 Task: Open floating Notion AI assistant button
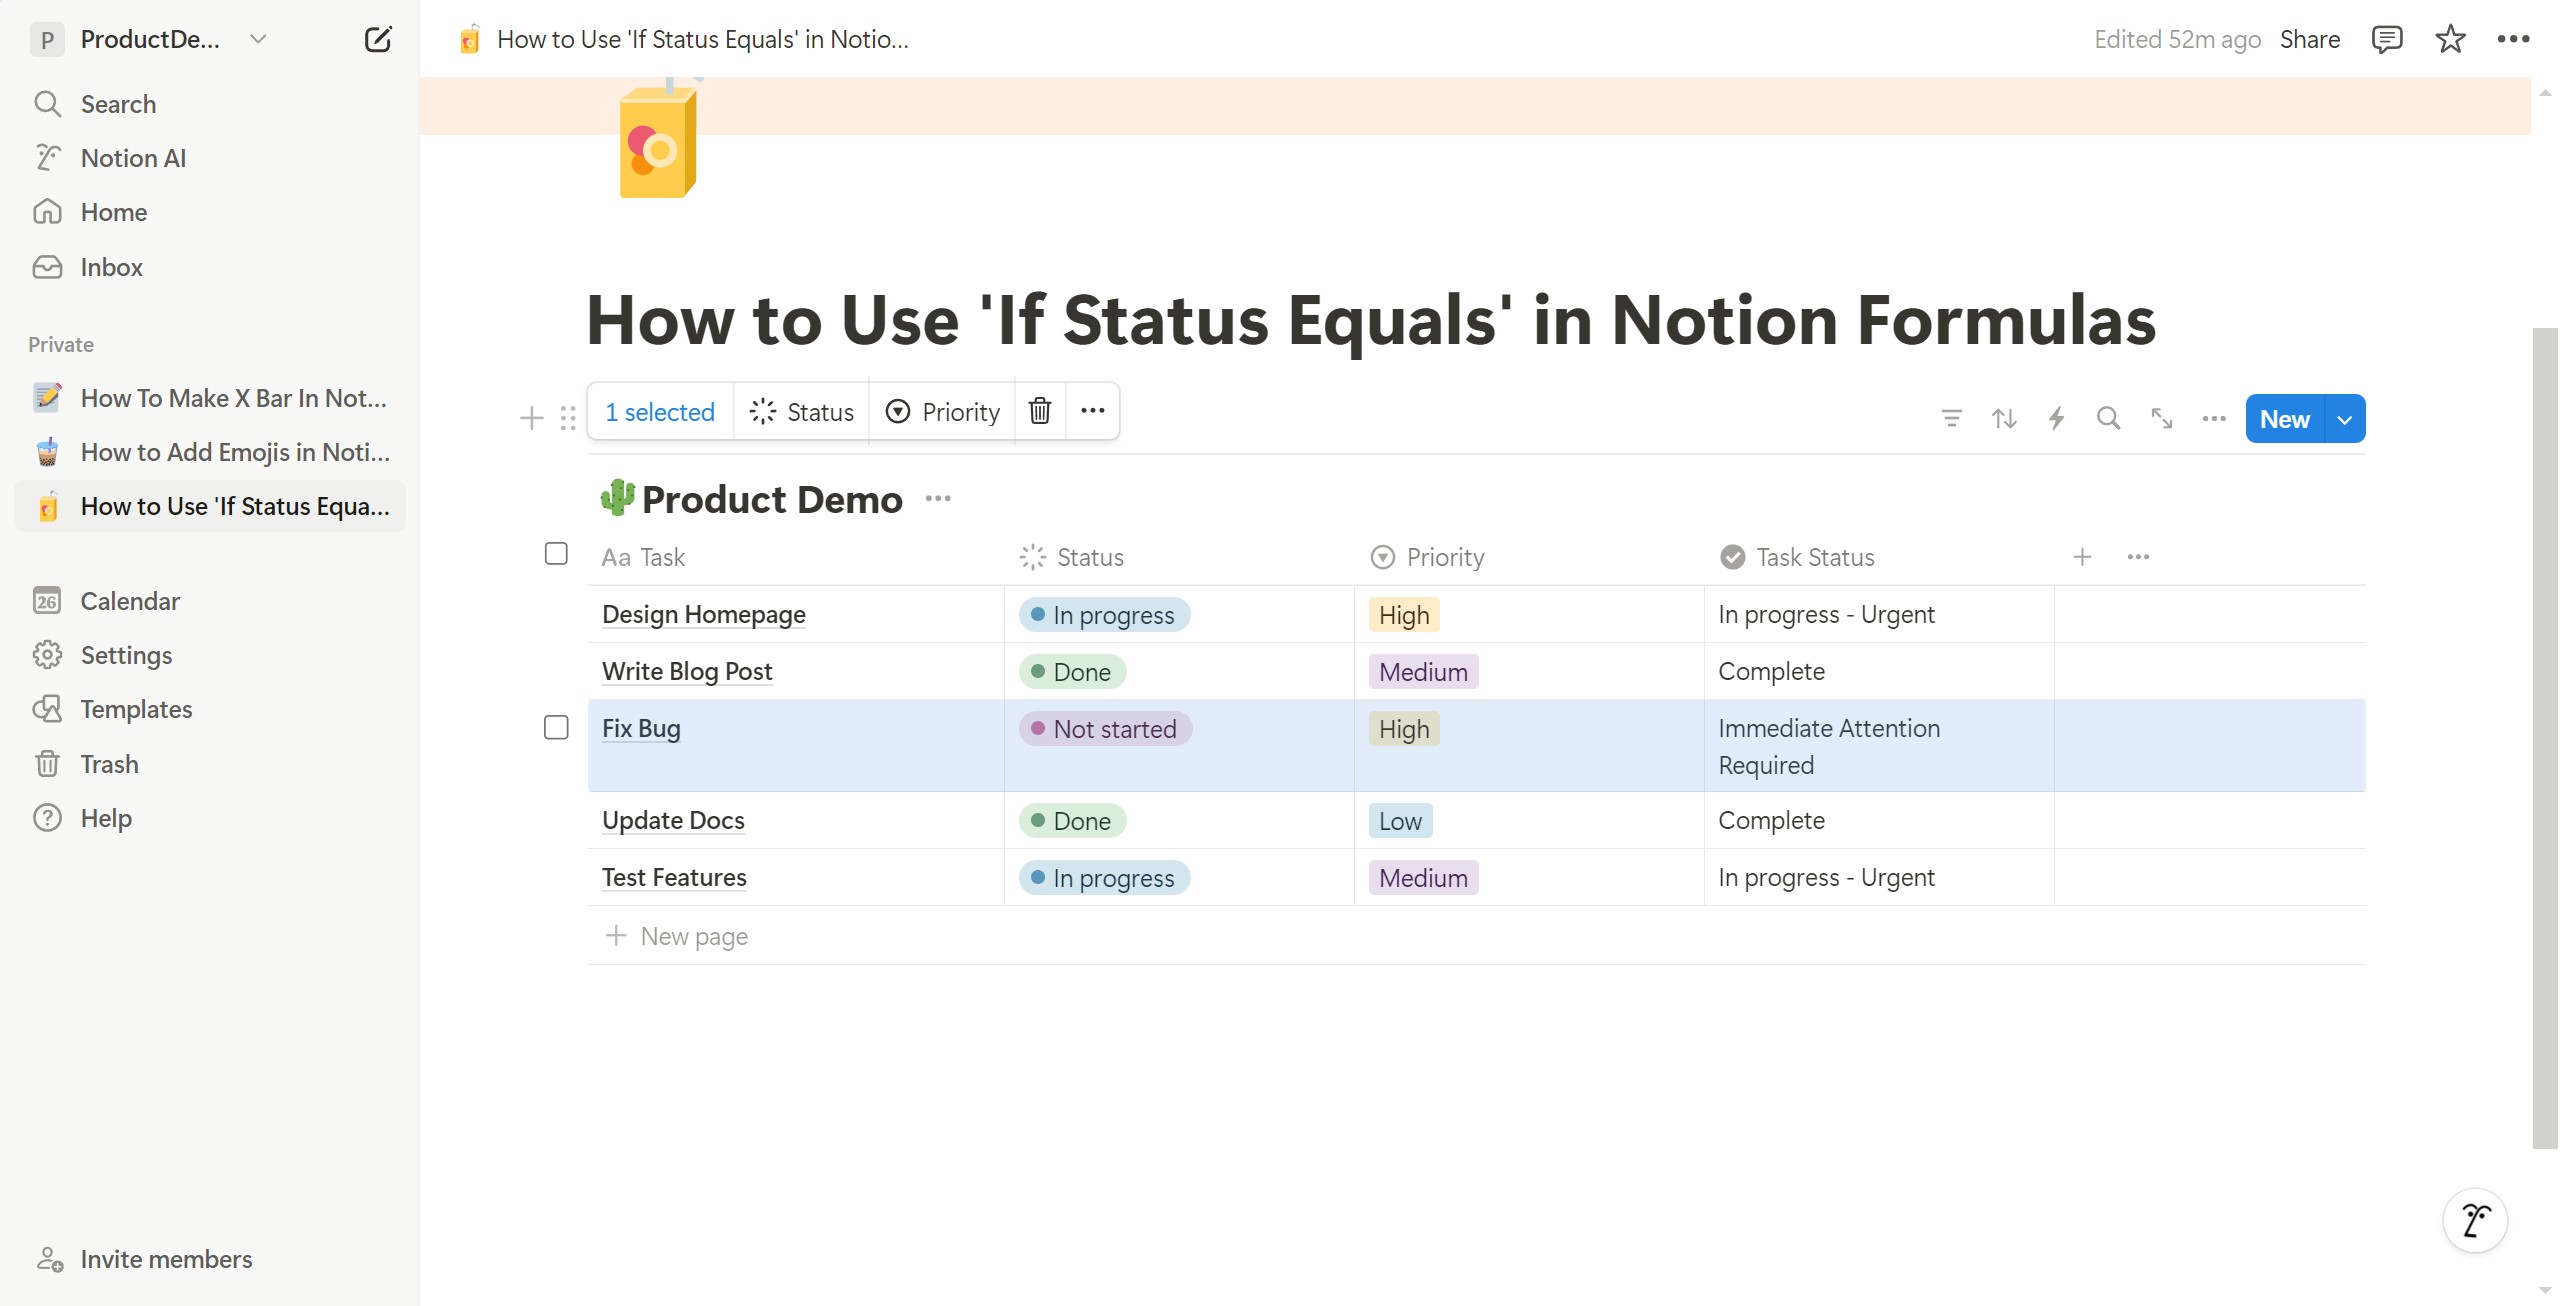click(x=2475, y=1220)
